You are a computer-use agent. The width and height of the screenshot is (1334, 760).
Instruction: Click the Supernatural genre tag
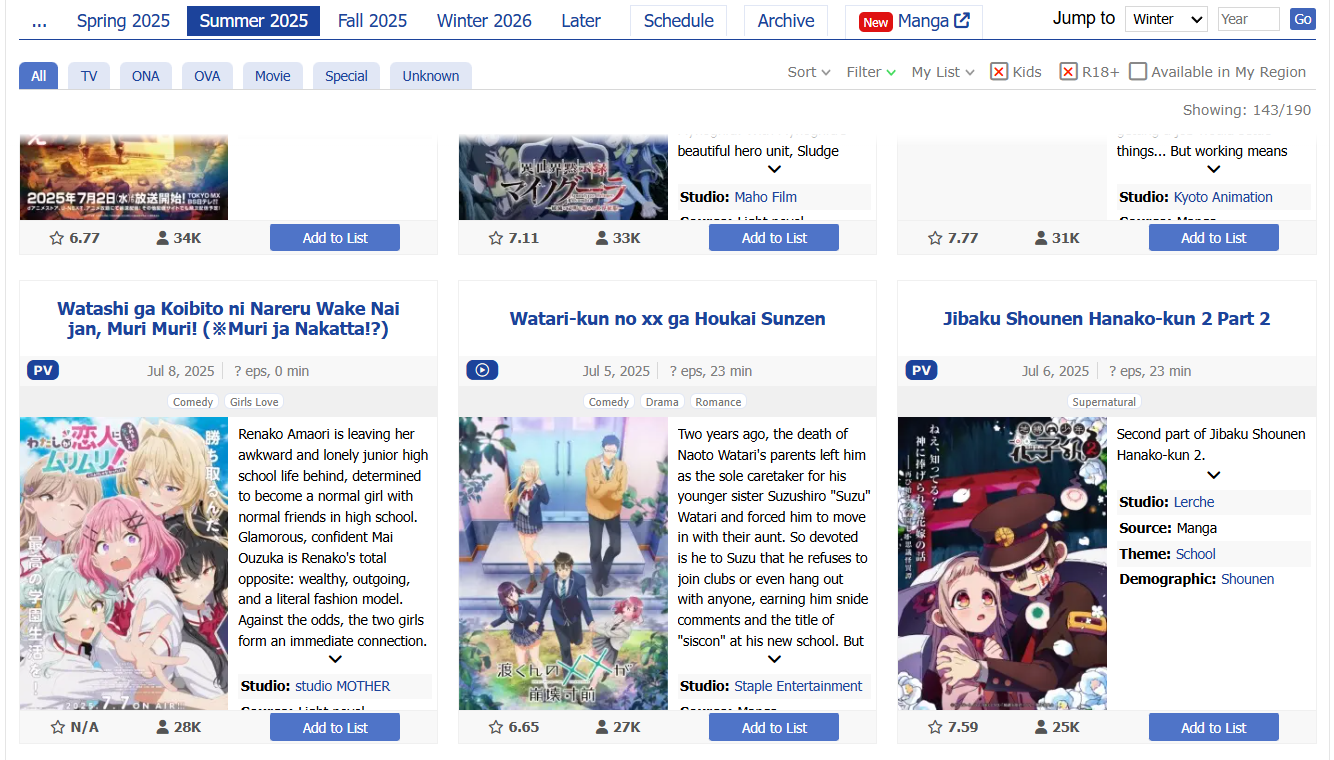coord(1104,402)
